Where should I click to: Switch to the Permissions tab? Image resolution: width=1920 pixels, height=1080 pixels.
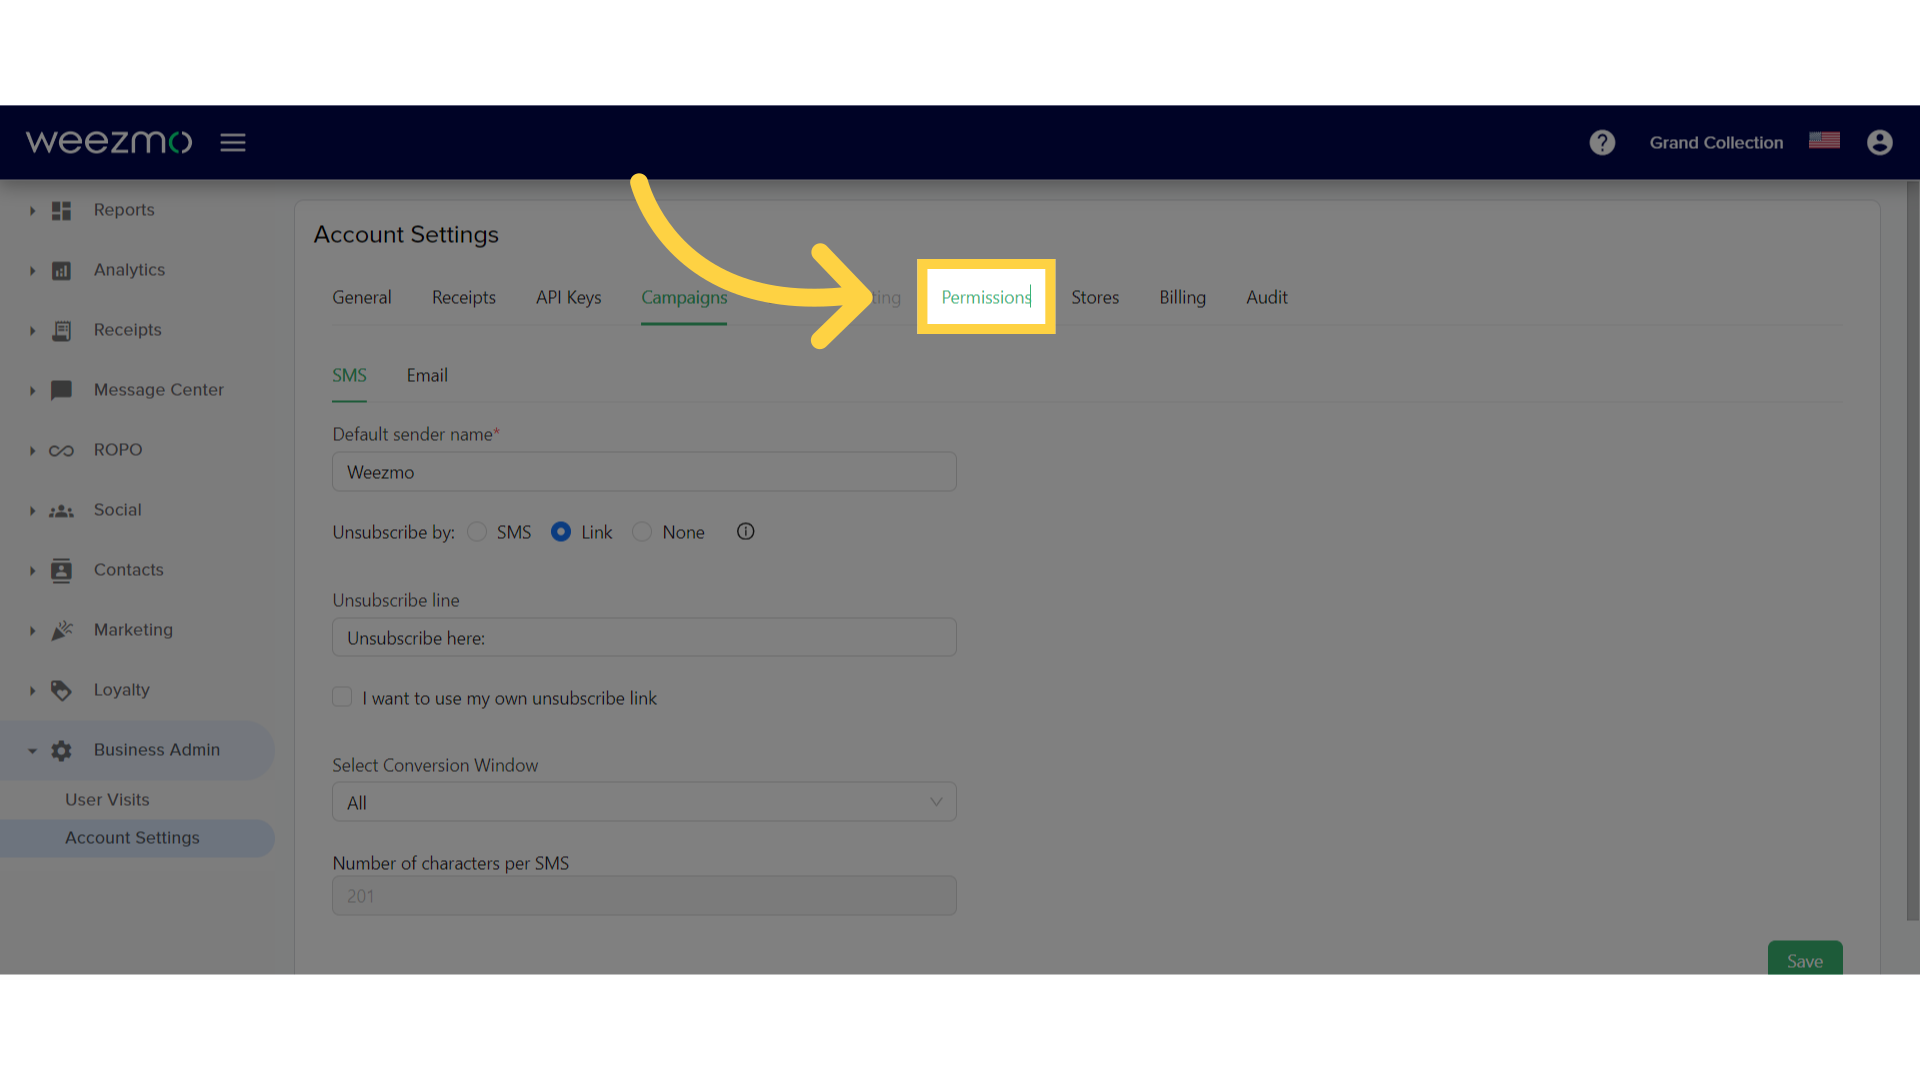click(986, 297)
